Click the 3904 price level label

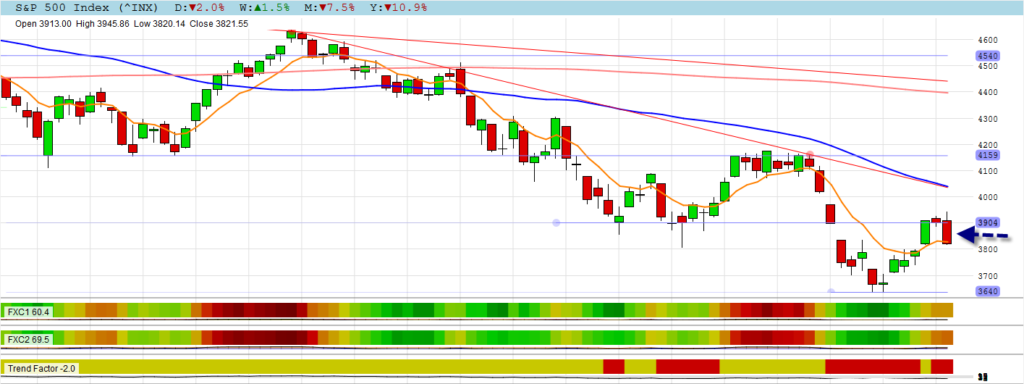coord(986,223)
